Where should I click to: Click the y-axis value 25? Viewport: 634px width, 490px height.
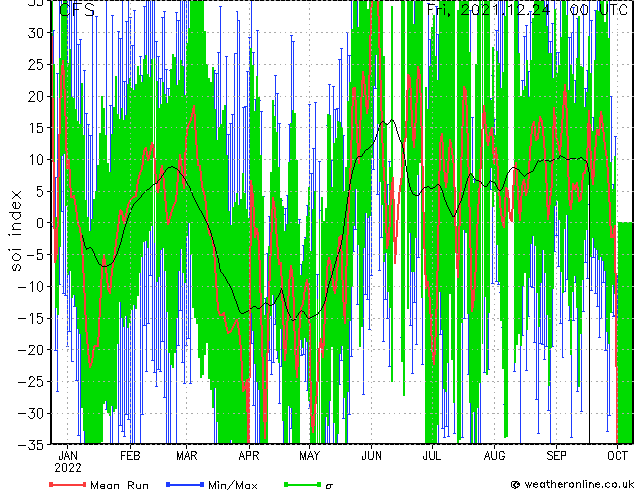click(x=36, y=64)
